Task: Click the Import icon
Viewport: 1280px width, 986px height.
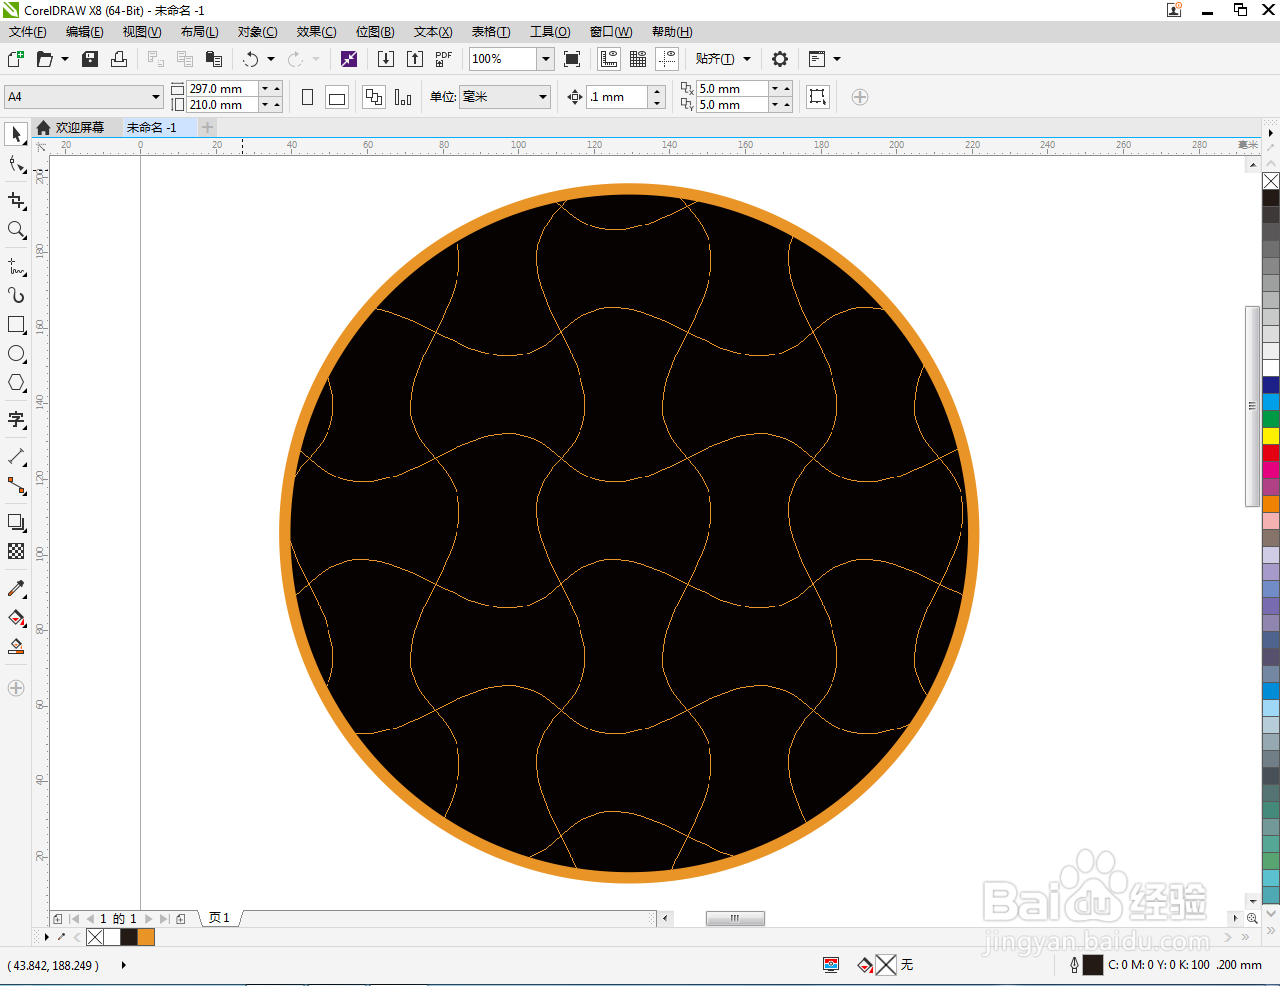Action: click(386, 59)
